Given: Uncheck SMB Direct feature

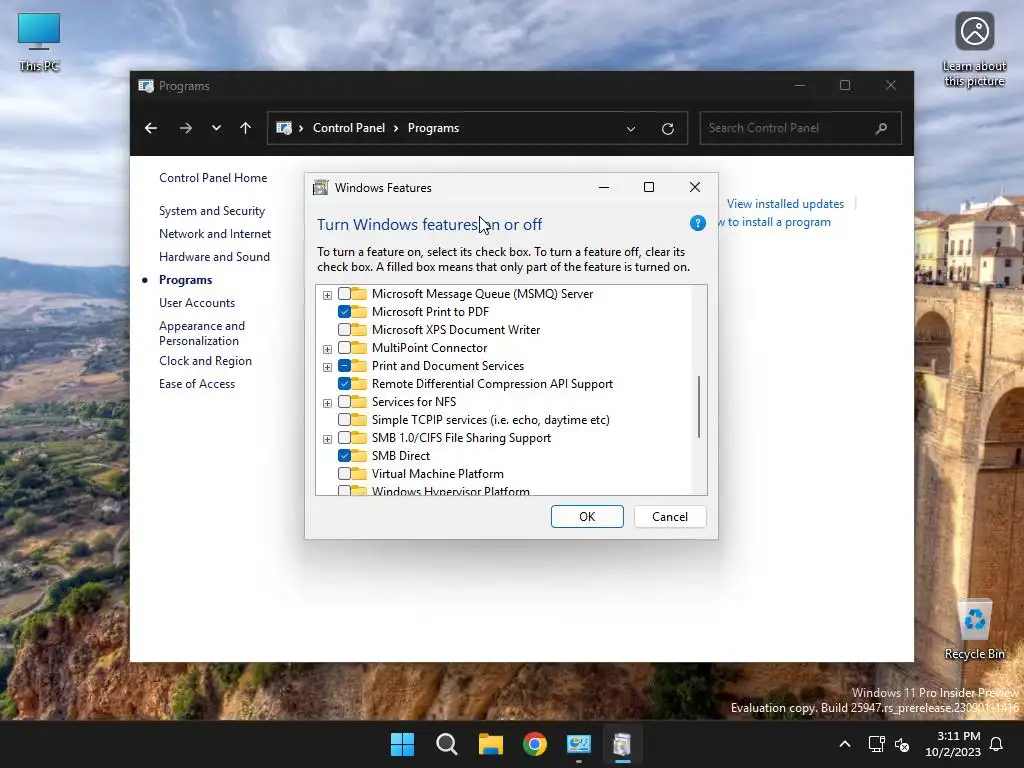Looking at the screenshot, I should (344, 455).
